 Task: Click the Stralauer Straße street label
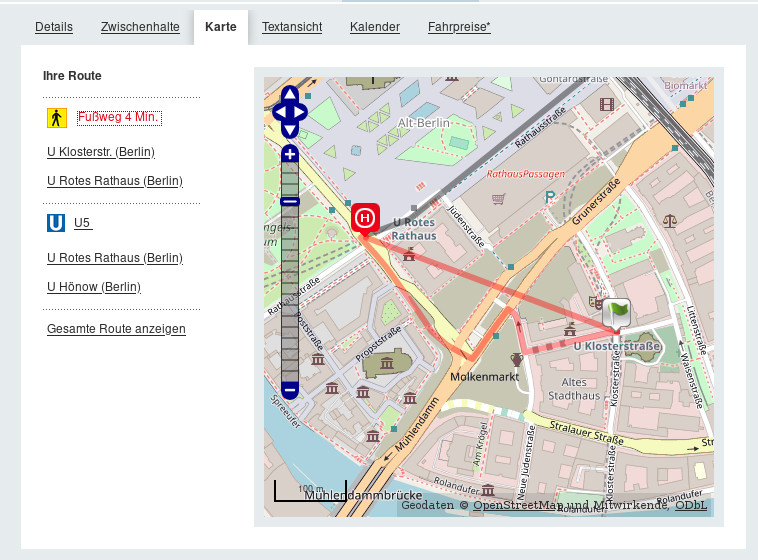click(586, 432)
